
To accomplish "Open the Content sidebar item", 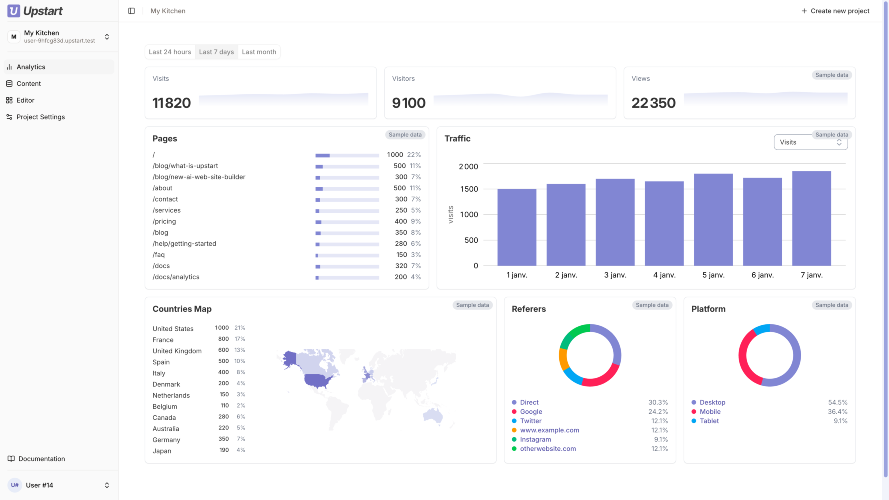I will [59, 83].
